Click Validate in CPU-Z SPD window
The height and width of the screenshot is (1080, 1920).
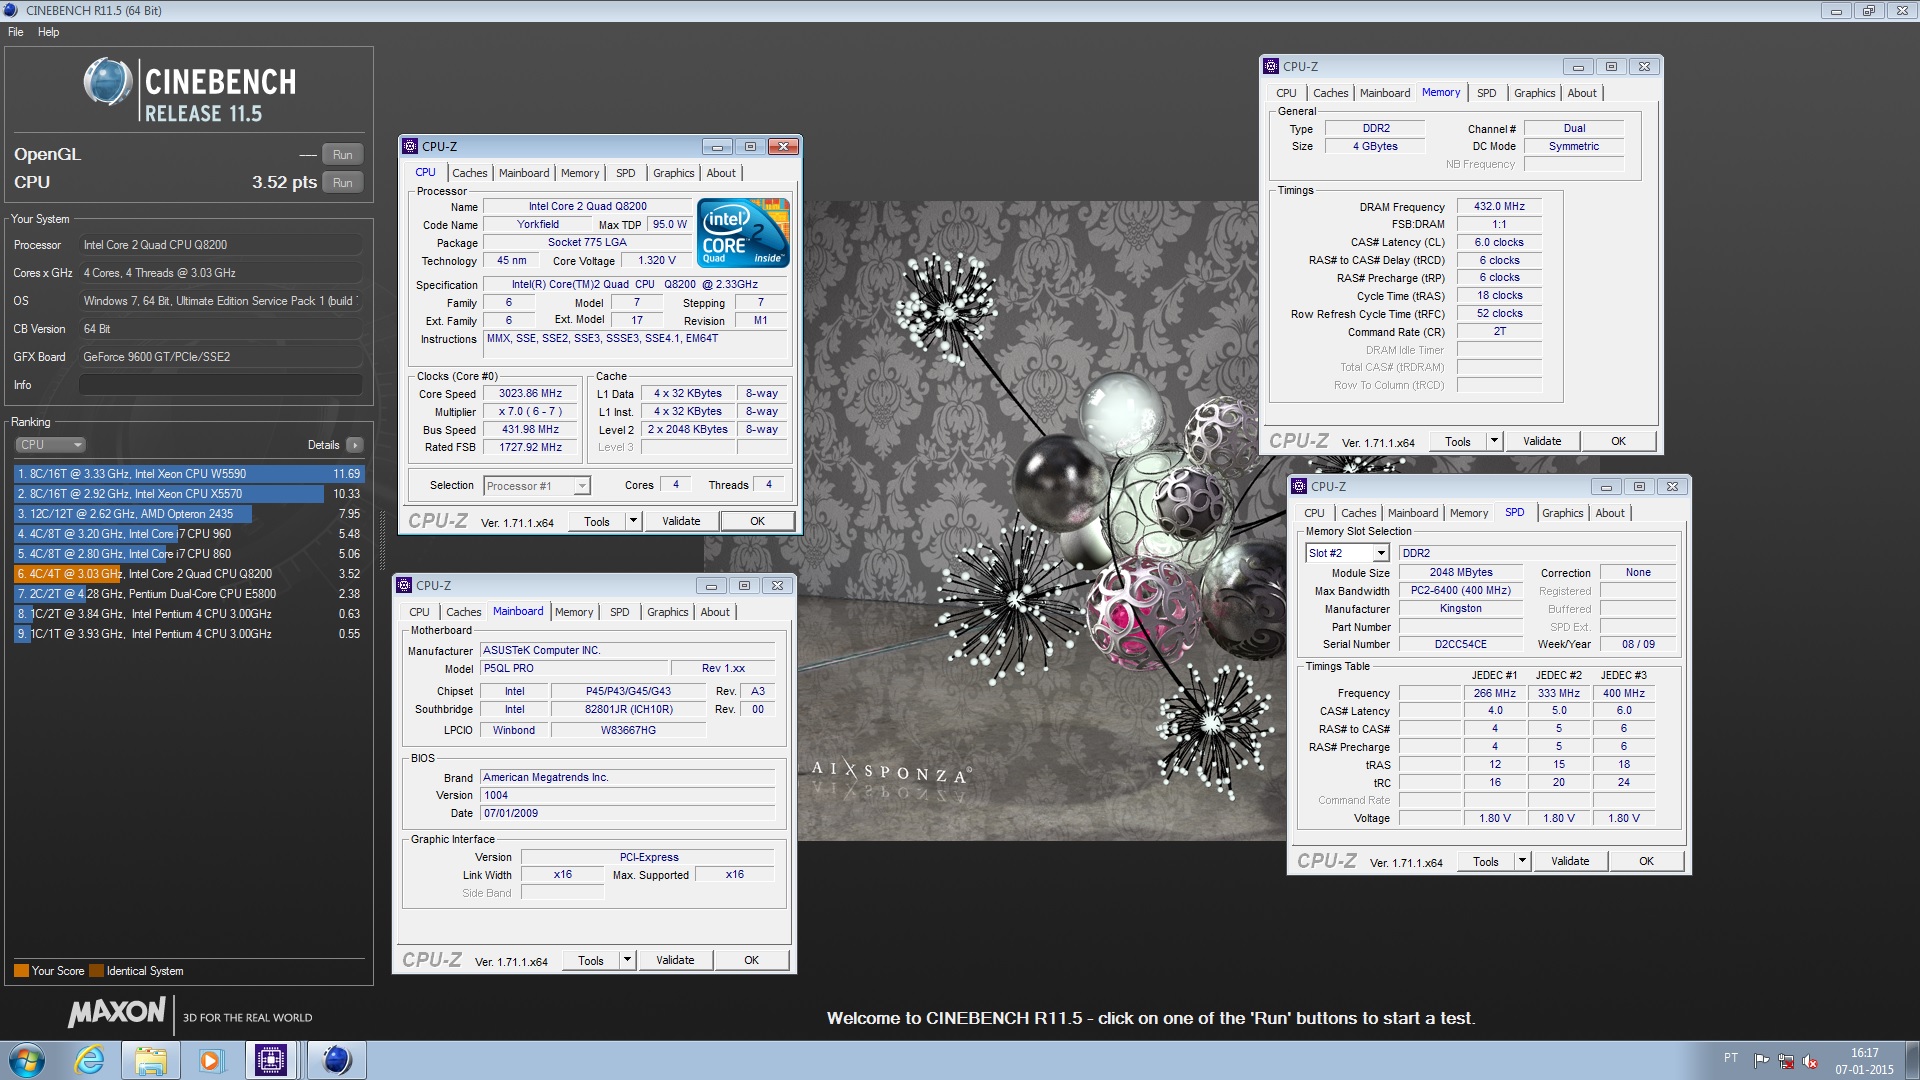coord(1570,861)
